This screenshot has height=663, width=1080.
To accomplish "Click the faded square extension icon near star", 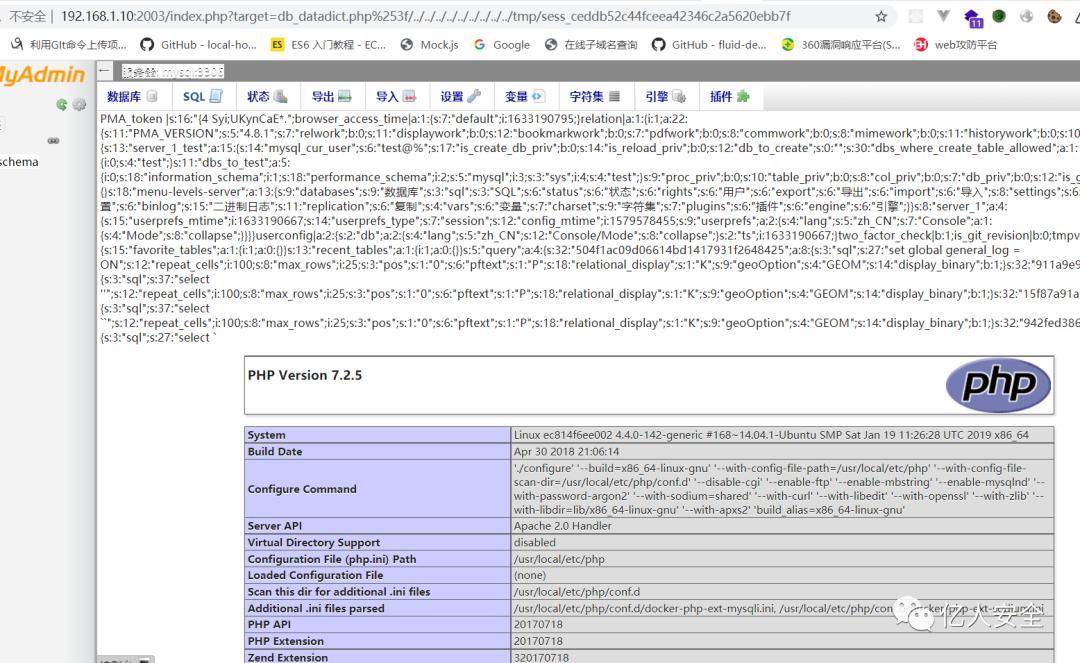I will (x=915, y=17).
